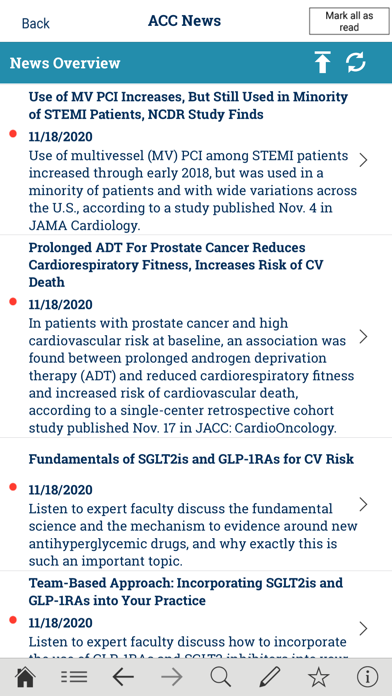392x696 pixels.
Task: Open the Team-Based Approach article chevron
Action: coord(363,628)
